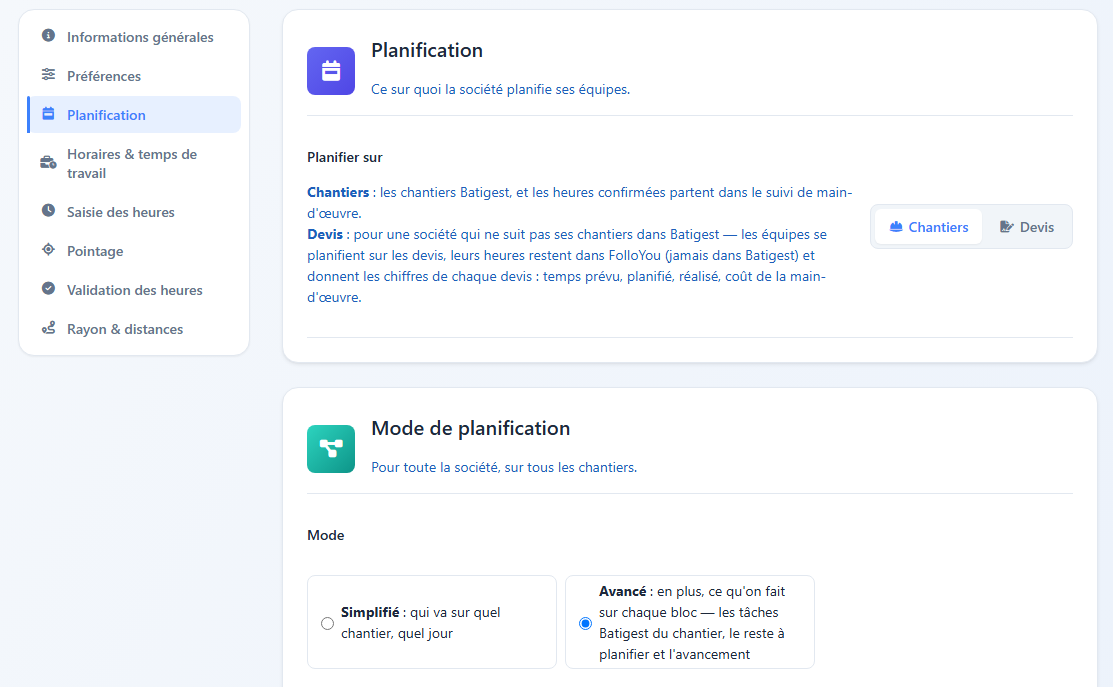This screenshot has height=687, width=1113.
Task: Select the Simplifié radio button
Action: [x=327, y=623]
